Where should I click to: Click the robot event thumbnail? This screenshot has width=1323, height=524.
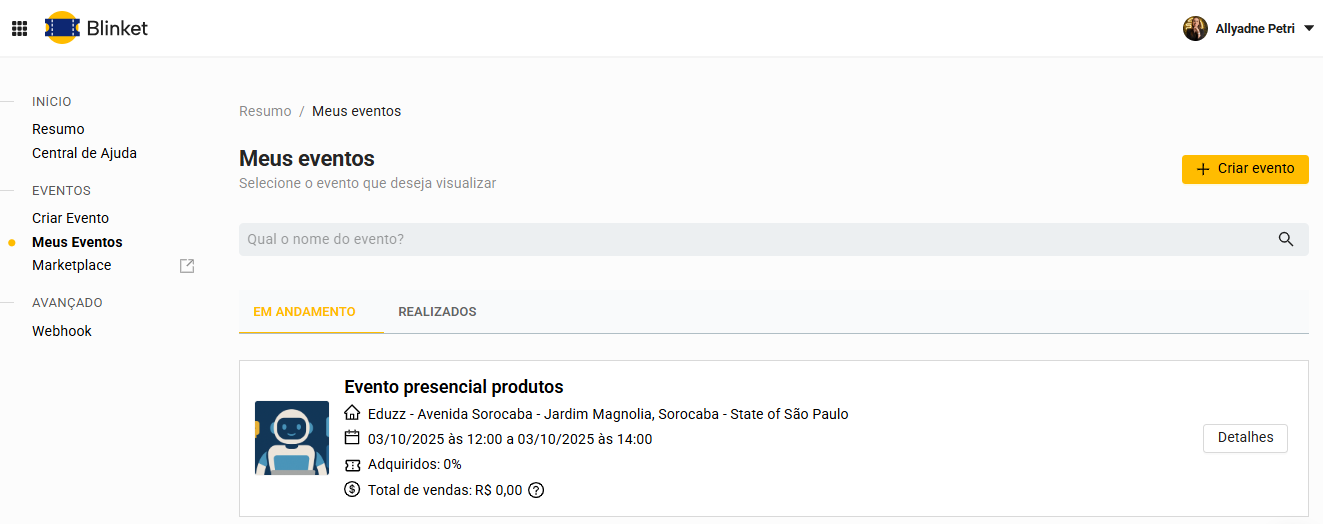292,438
